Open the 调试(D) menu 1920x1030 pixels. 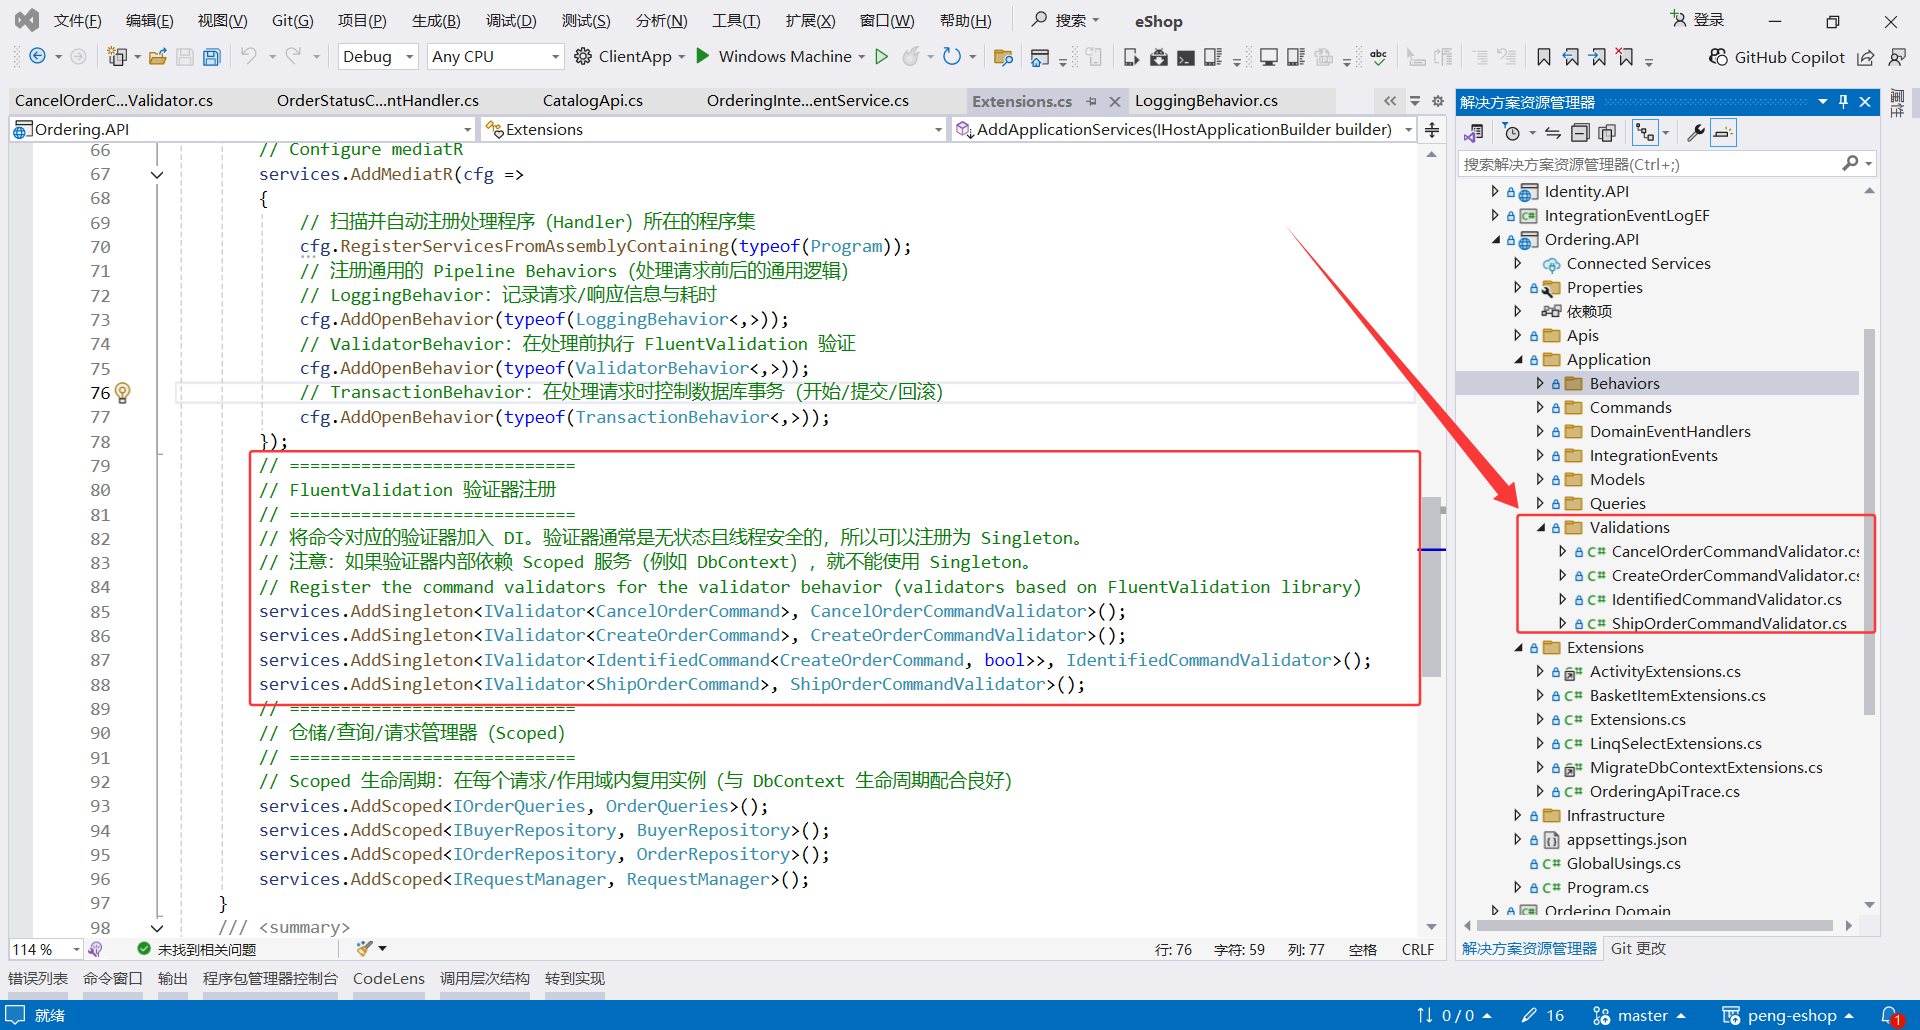(511, 21)
